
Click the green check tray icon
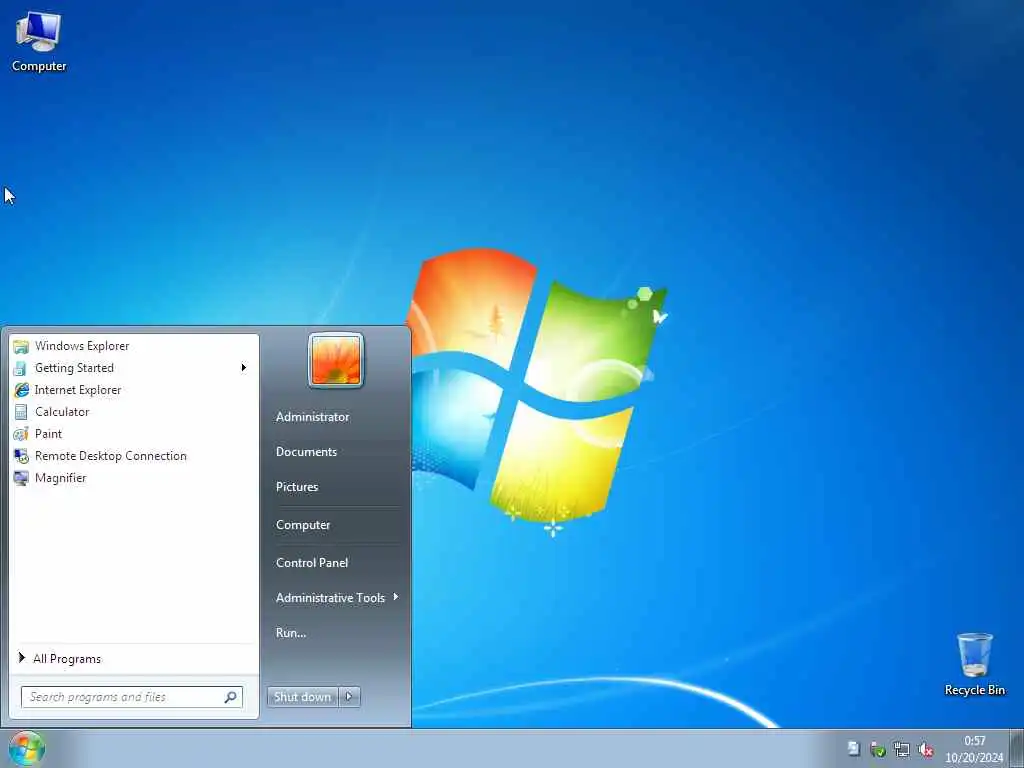(x=878, y=750)
